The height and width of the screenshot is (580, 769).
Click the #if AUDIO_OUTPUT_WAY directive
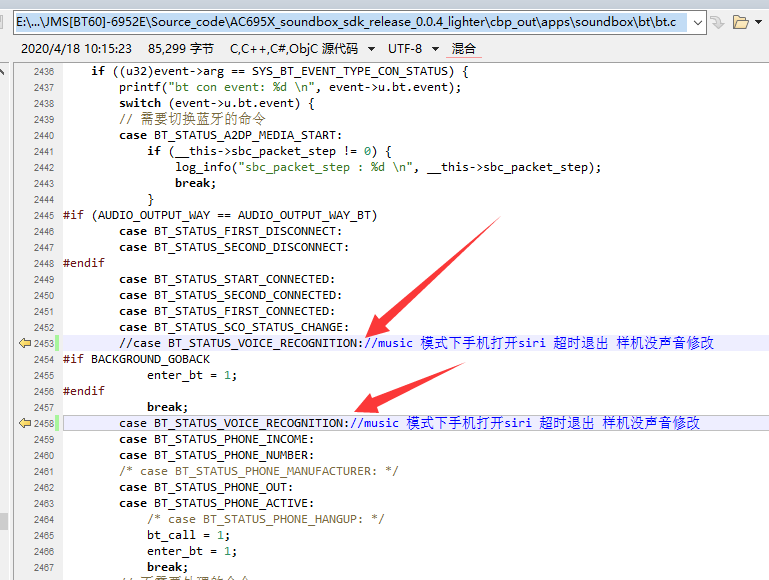point(220,215)
